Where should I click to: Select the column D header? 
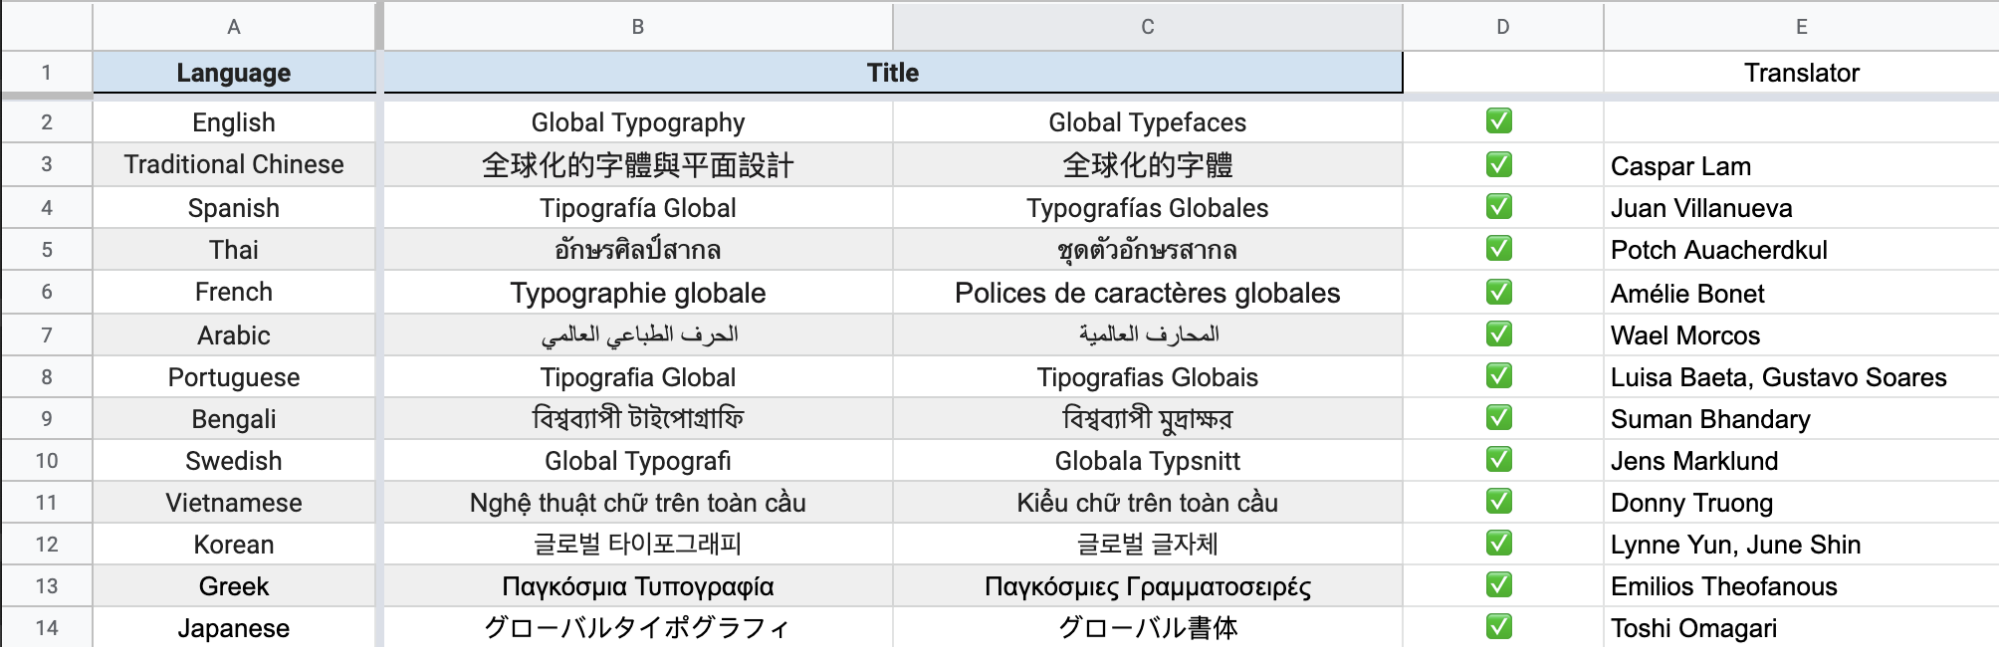click(x=1501, y=27)
